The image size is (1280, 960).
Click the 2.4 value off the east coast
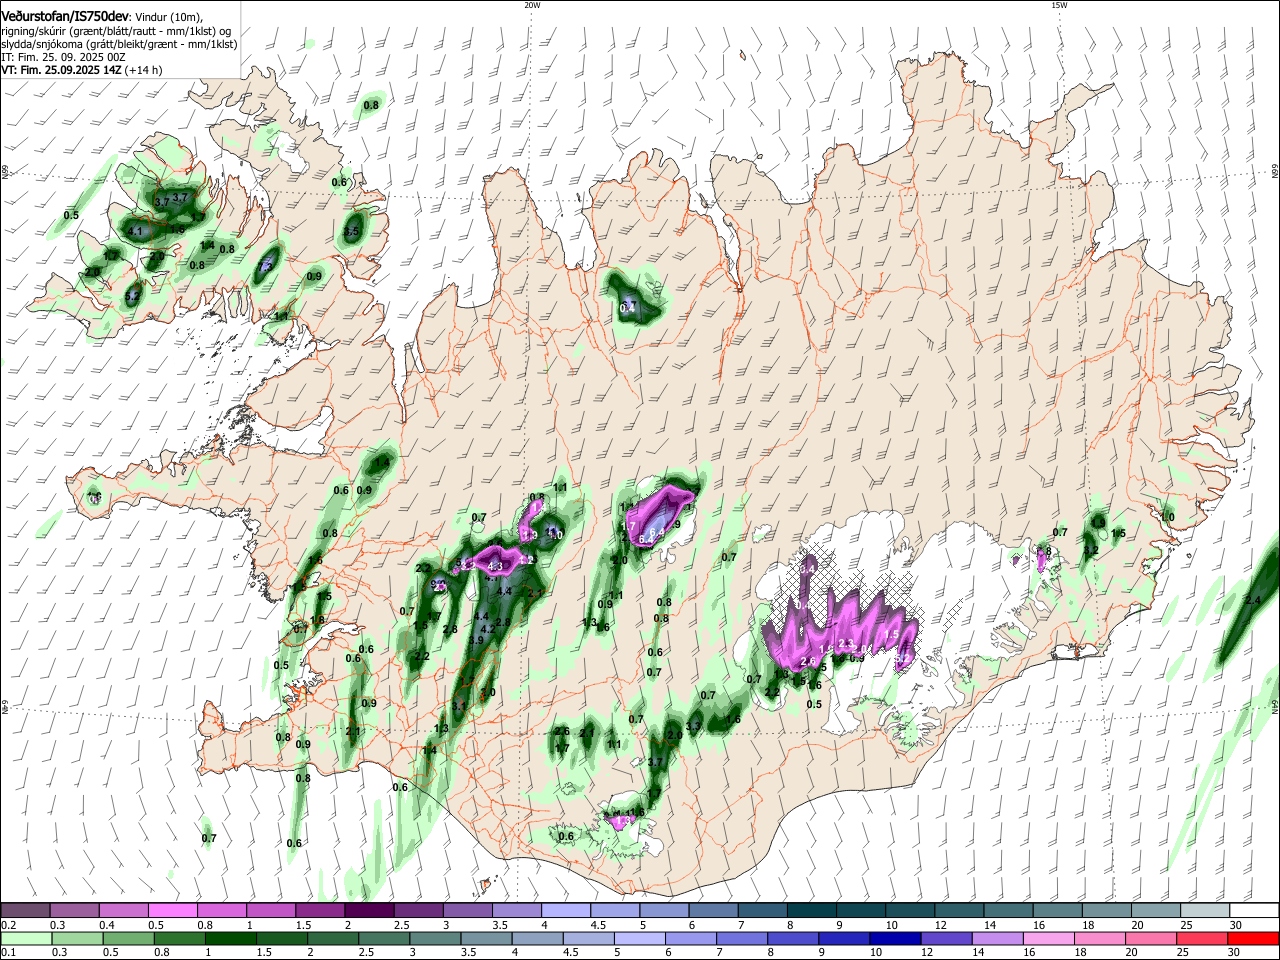[1254, 600]
